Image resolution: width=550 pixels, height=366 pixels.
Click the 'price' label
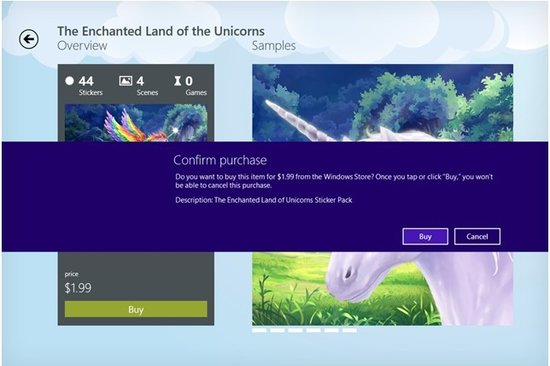click(x=71, y=274)
